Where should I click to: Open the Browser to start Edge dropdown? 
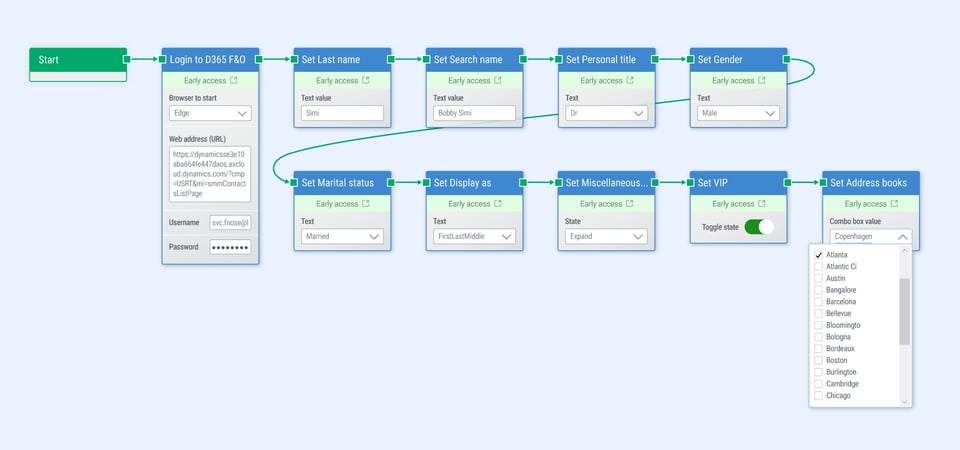pyautogui.click(x=210, y=113)
